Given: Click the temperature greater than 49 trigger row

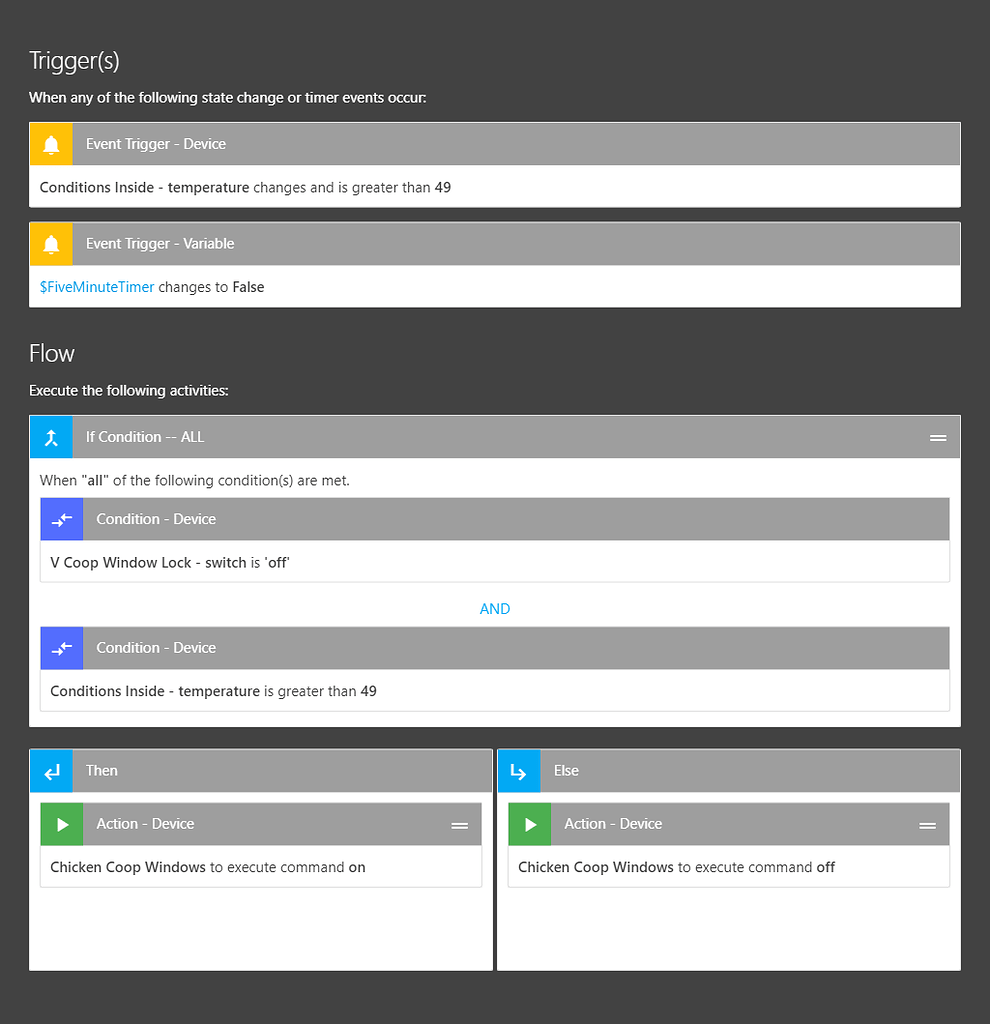Looking at the screenshot, I should click(x=245, y=187).
